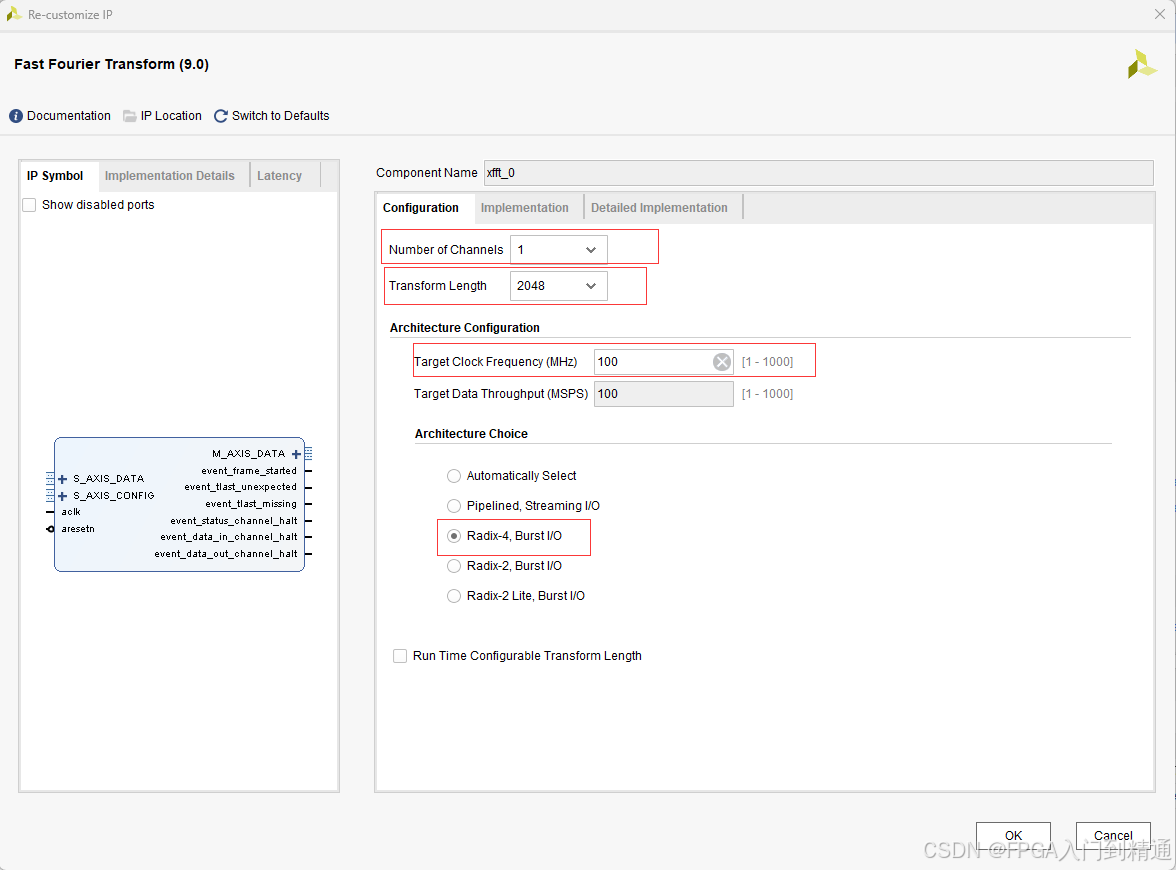The width and height of the screenshot is (1176, 870).
Task: Expand the S_AXIS_DATA port plus icon
Action: [62, 479]
